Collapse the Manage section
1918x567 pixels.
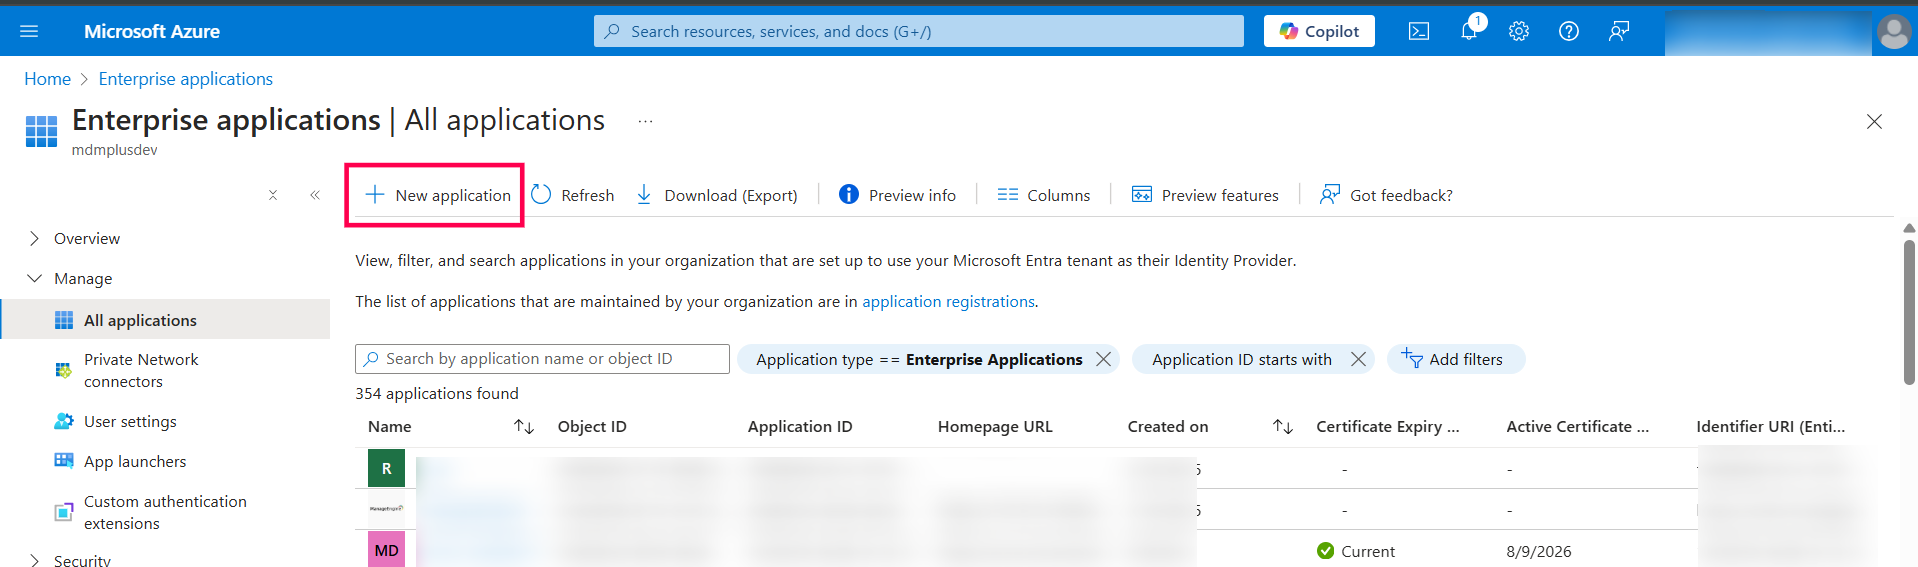point(35,278)
